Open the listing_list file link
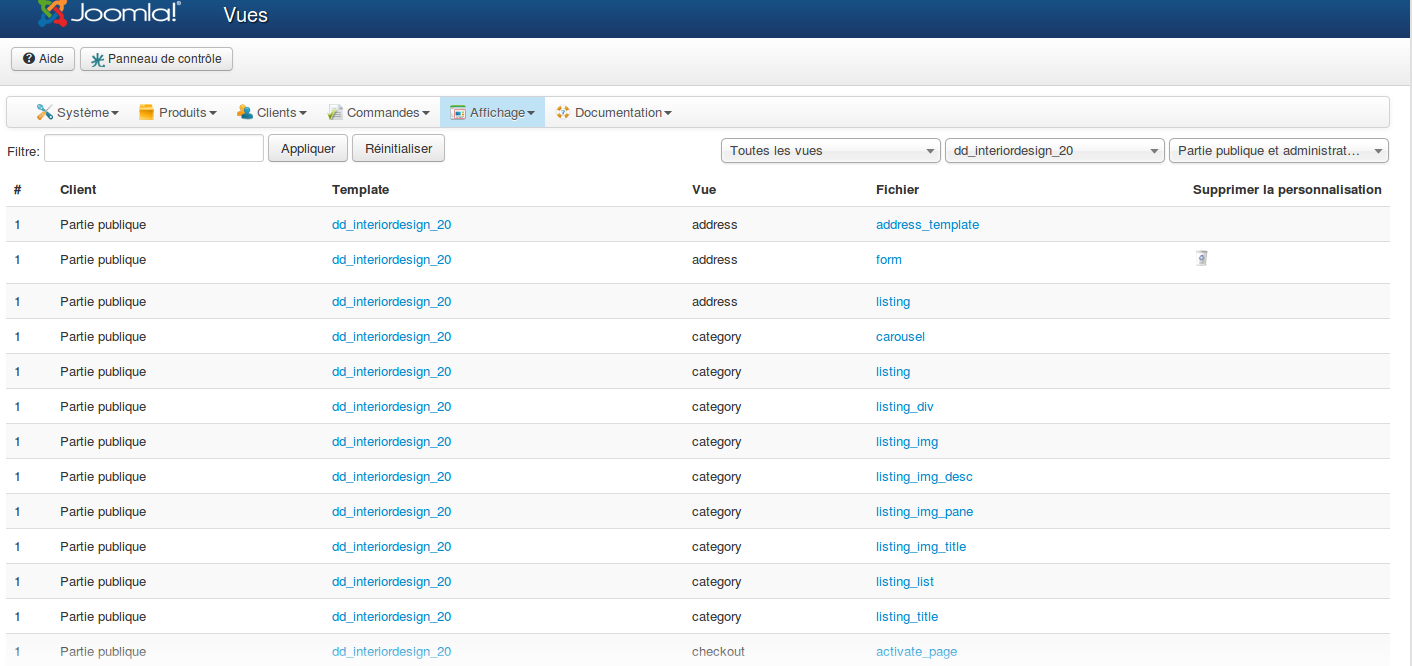The image size is (1412, 666). point(905,582)
